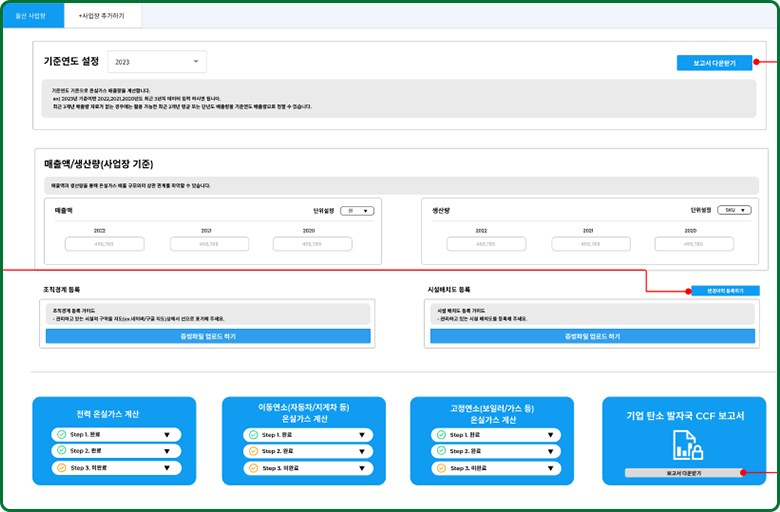This screenshot has width=780, height=512.
Task: Click orange status icon for 전력 Step 3
Action: point(62,467)
